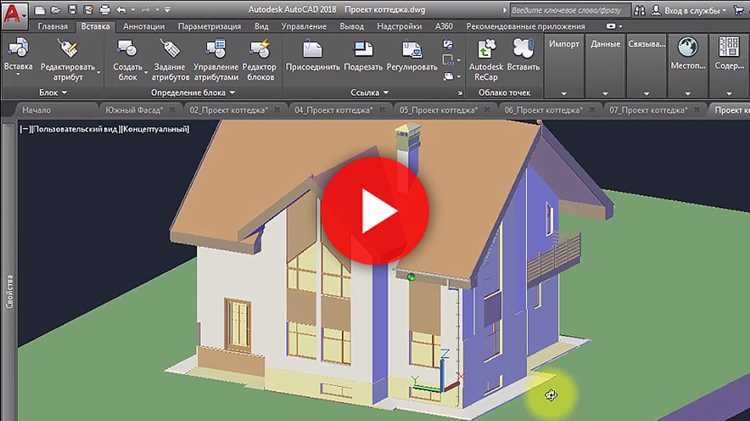The height and width of the screenshot is (421, 750).
Task: Switch to the Главная ribbon tab
Action: 53,27
